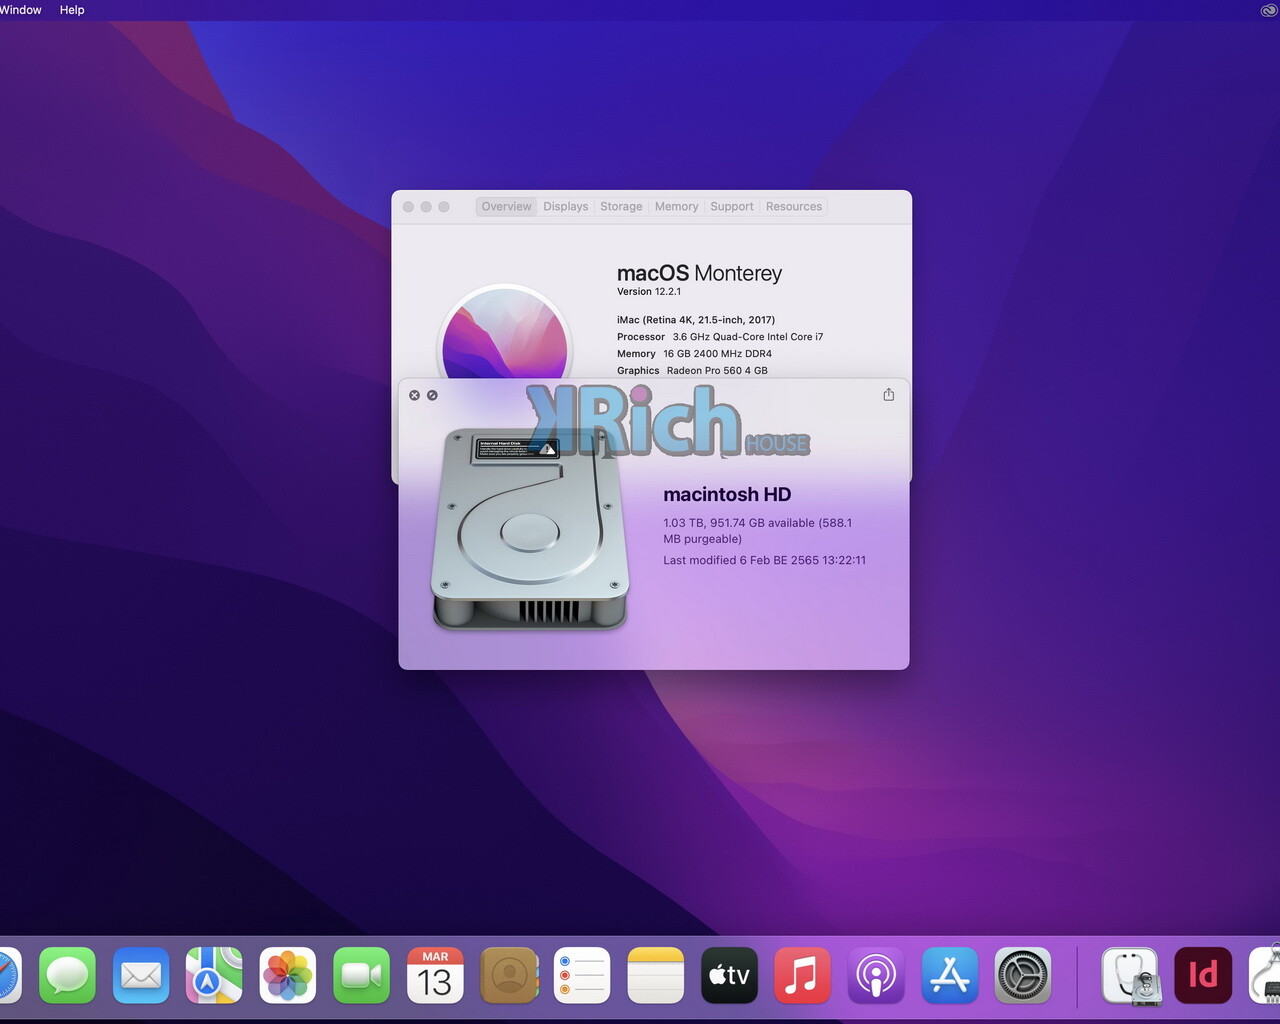Screen dimensions: 1280x1024
Task: Click the Share button in Quick Look
Action: [888, 395]
